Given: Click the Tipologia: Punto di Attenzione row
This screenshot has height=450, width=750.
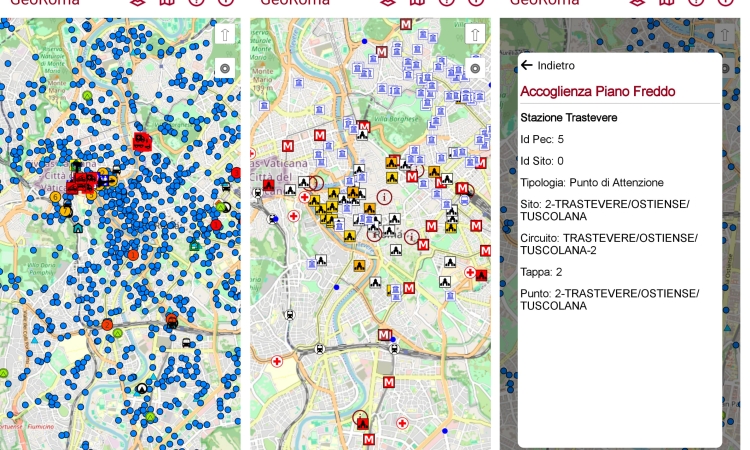Looking at the screenshot, I should pos(592,182).
